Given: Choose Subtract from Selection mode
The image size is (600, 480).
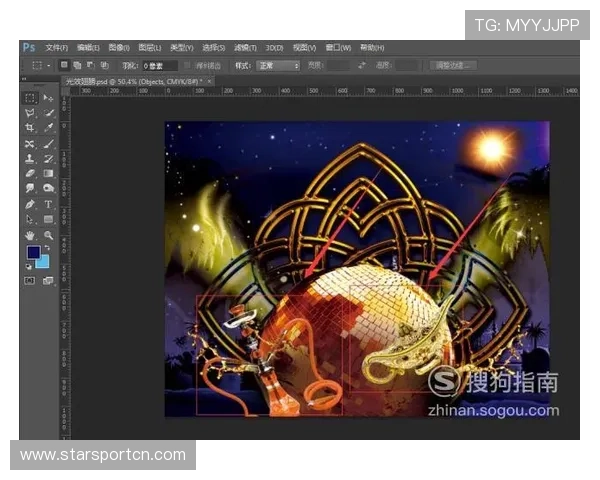Looking at the screenshot, I should coord(91,65).
